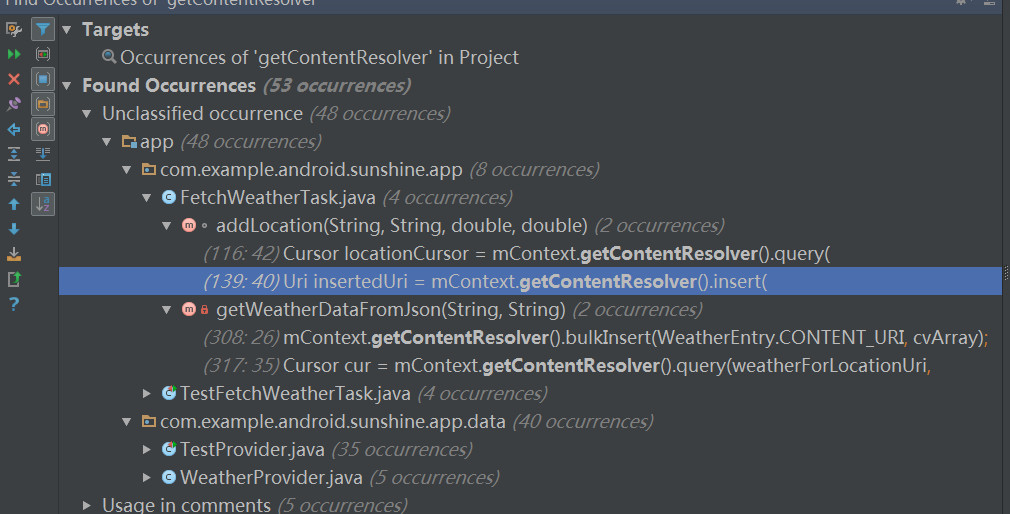
Task: Open help via question mark icon
Action: [x=14, y=304]
